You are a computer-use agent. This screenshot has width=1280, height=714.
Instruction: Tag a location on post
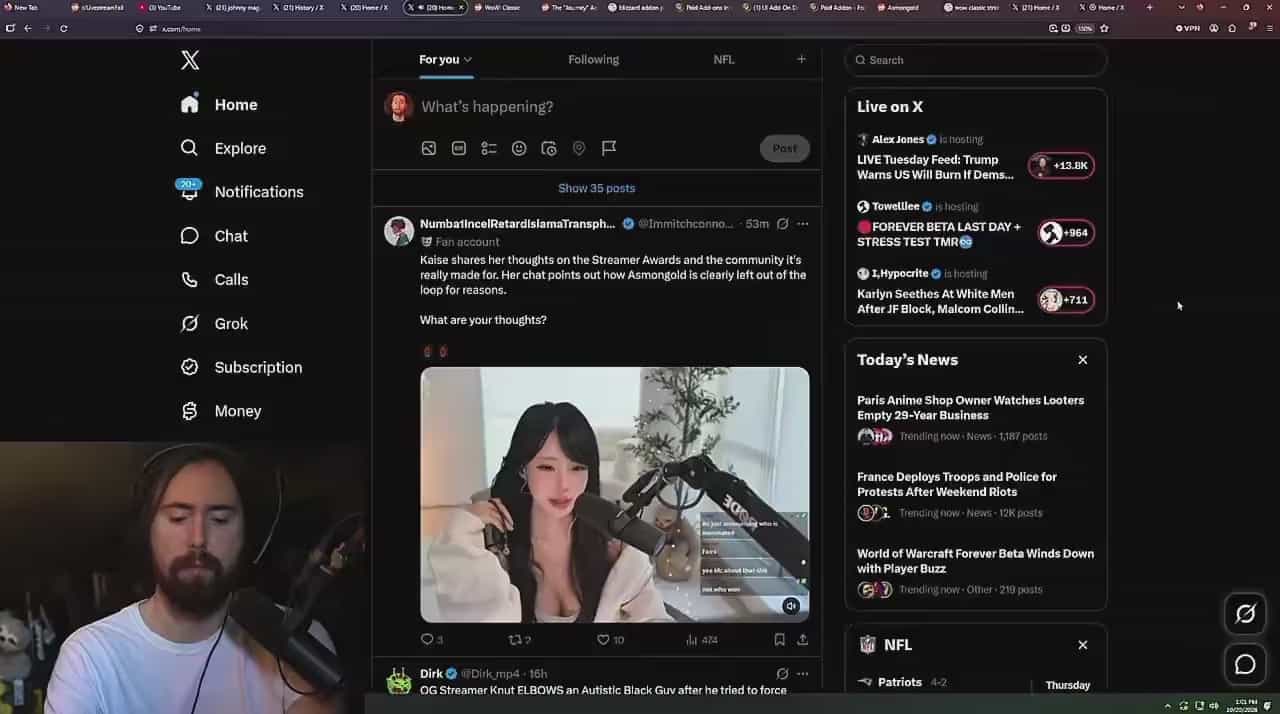click(578, 148)
